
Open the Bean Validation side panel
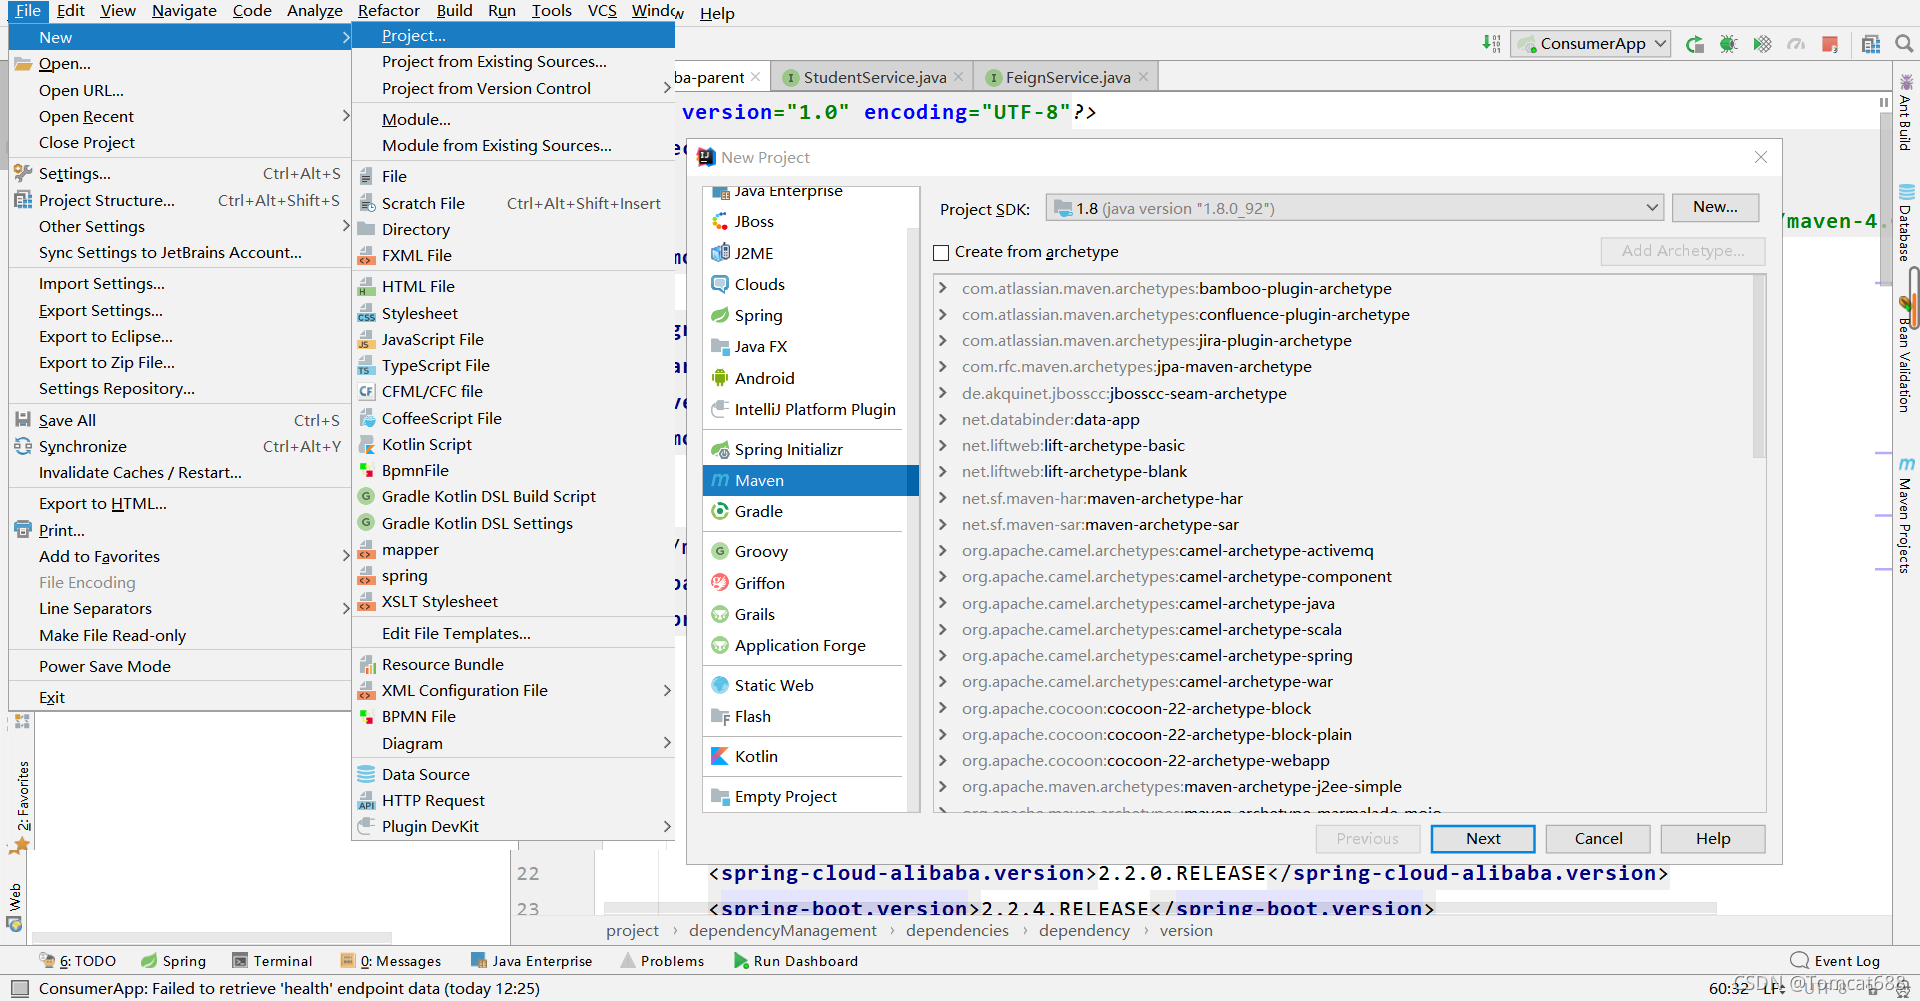click(1906, 355)
